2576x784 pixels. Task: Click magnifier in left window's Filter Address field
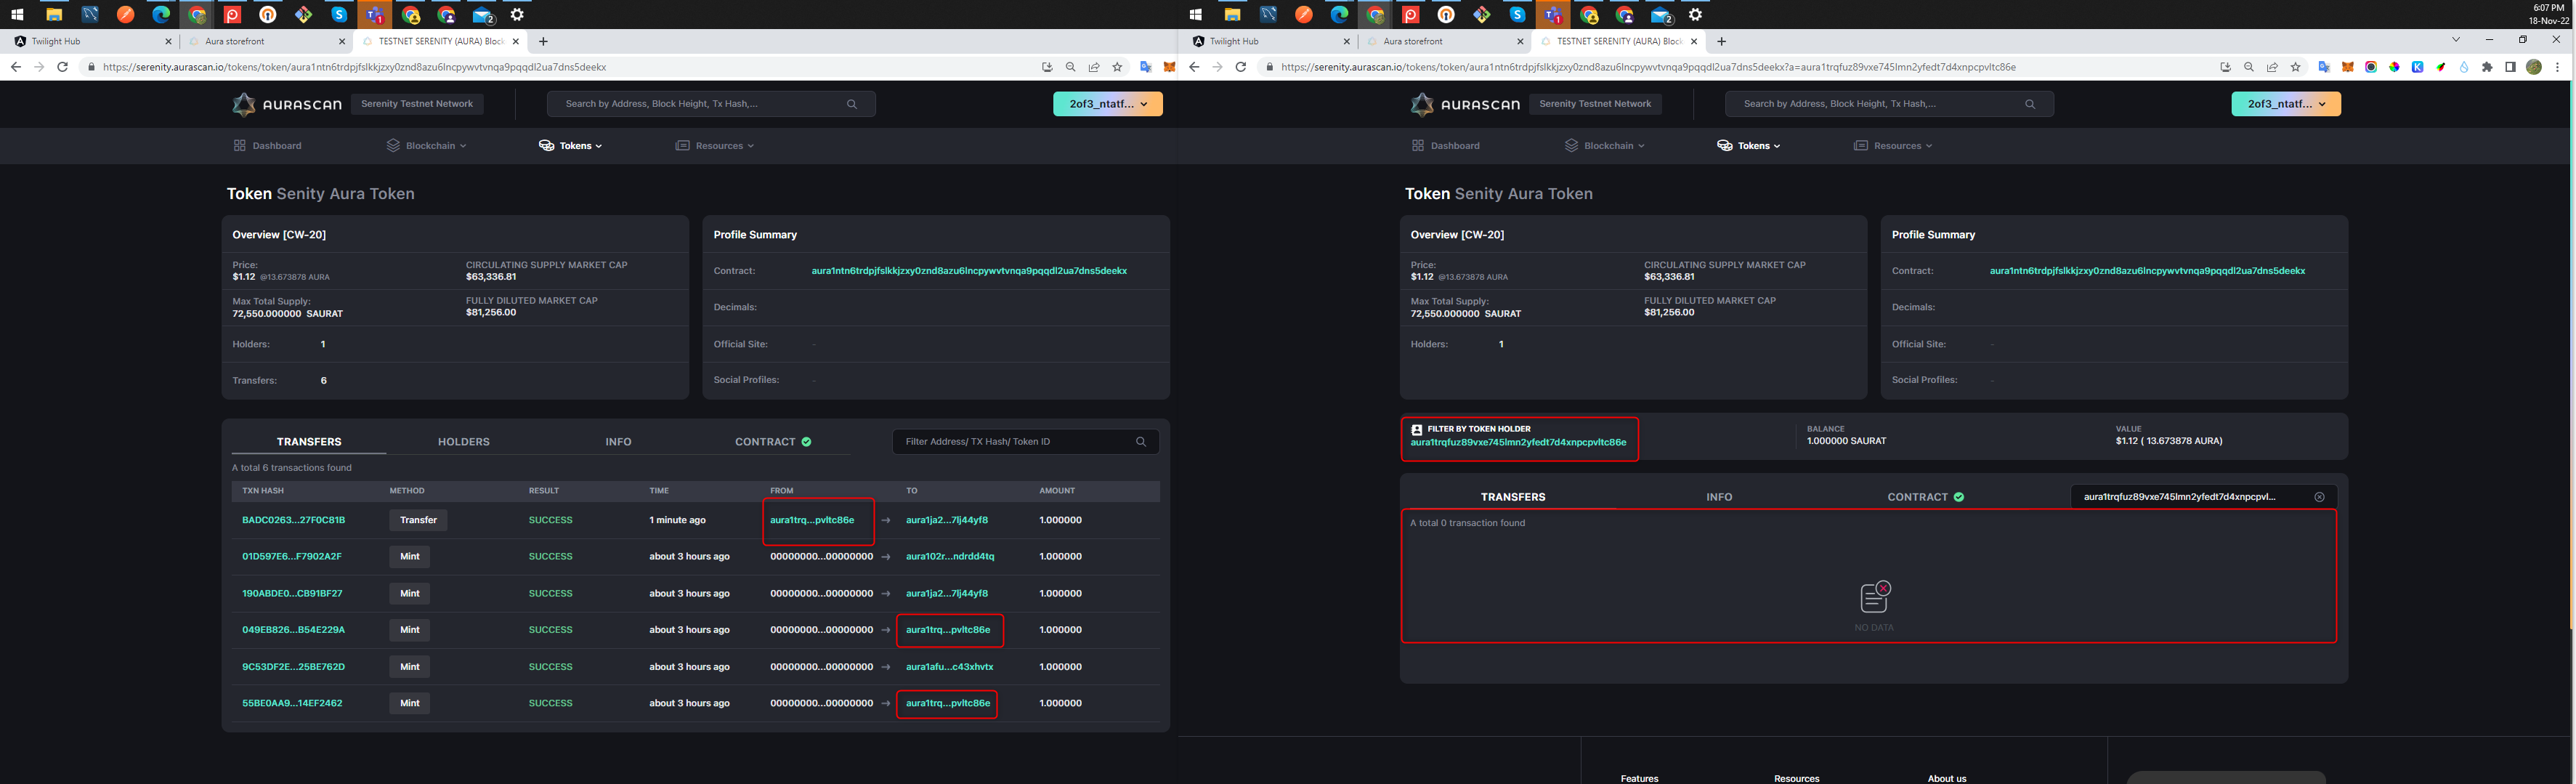1141,442
